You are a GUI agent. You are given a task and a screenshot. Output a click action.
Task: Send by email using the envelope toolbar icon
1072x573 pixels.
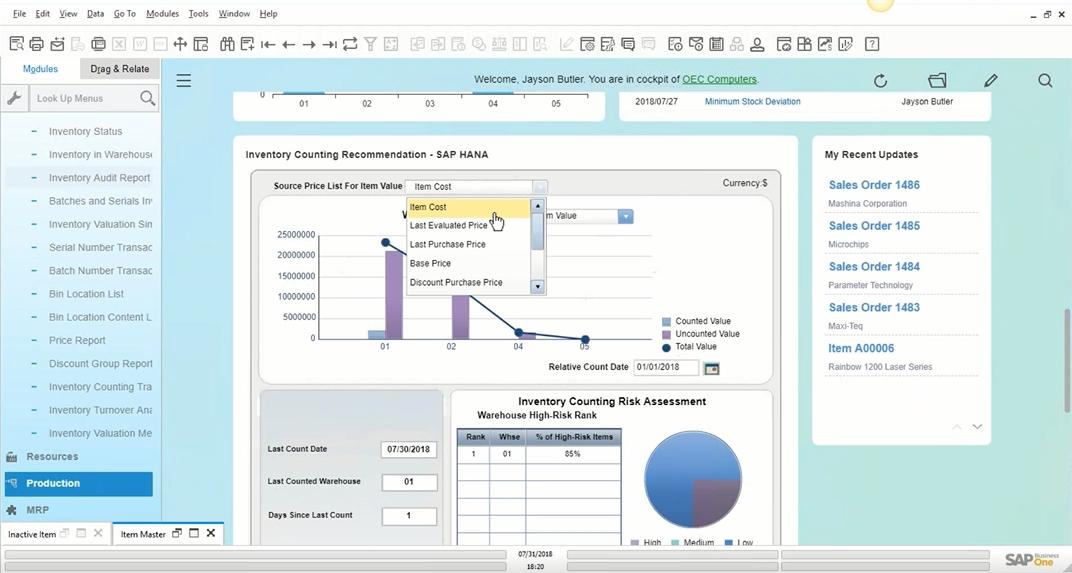click(57, 44)
